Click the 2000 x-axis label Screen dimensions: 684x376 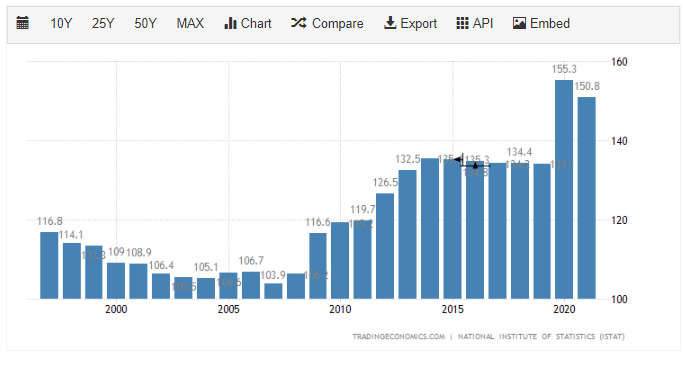pos(116,309)
